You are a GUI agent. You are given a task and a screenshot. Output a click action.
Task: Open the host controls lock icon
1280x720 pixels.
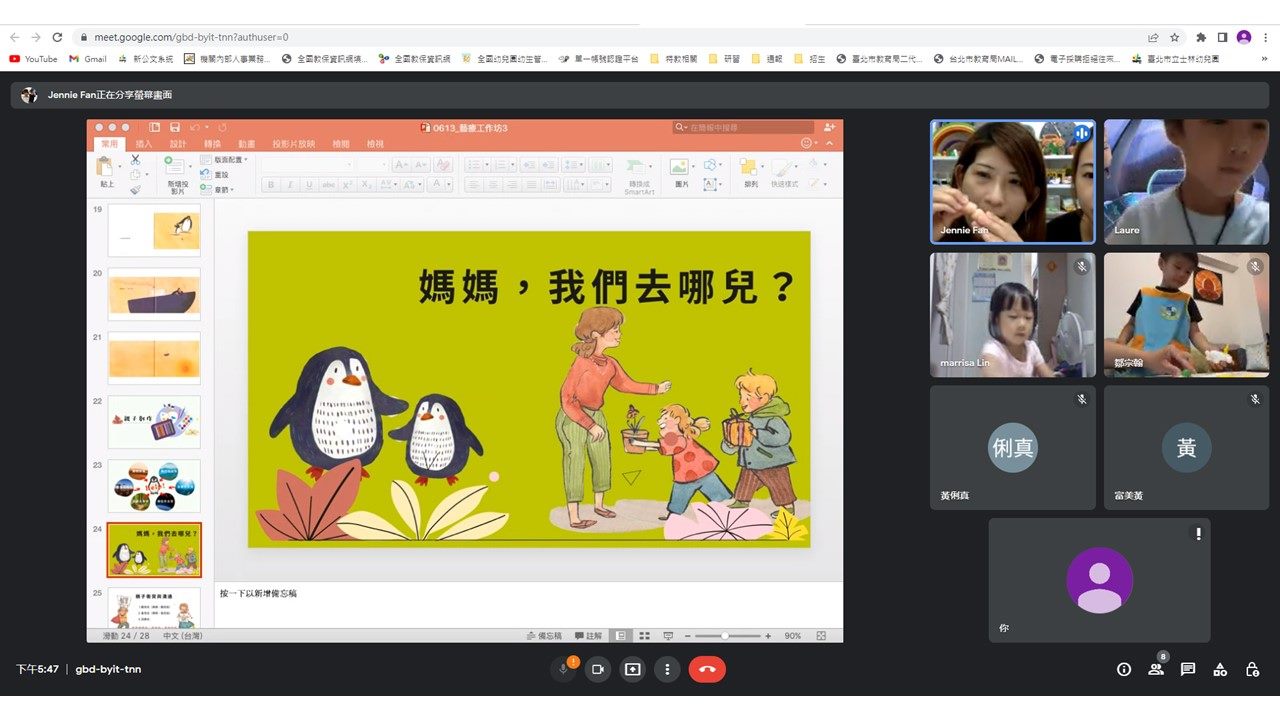tap(1252, 669)
